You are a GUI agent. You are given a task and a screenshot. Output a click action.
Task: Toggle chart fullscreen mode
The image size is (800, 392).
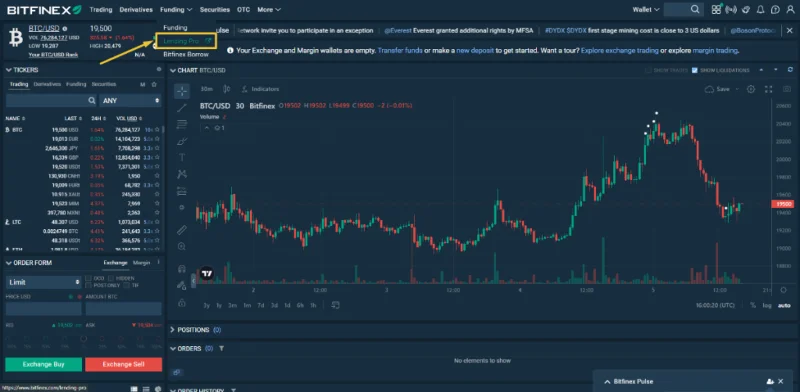[768, 89]
